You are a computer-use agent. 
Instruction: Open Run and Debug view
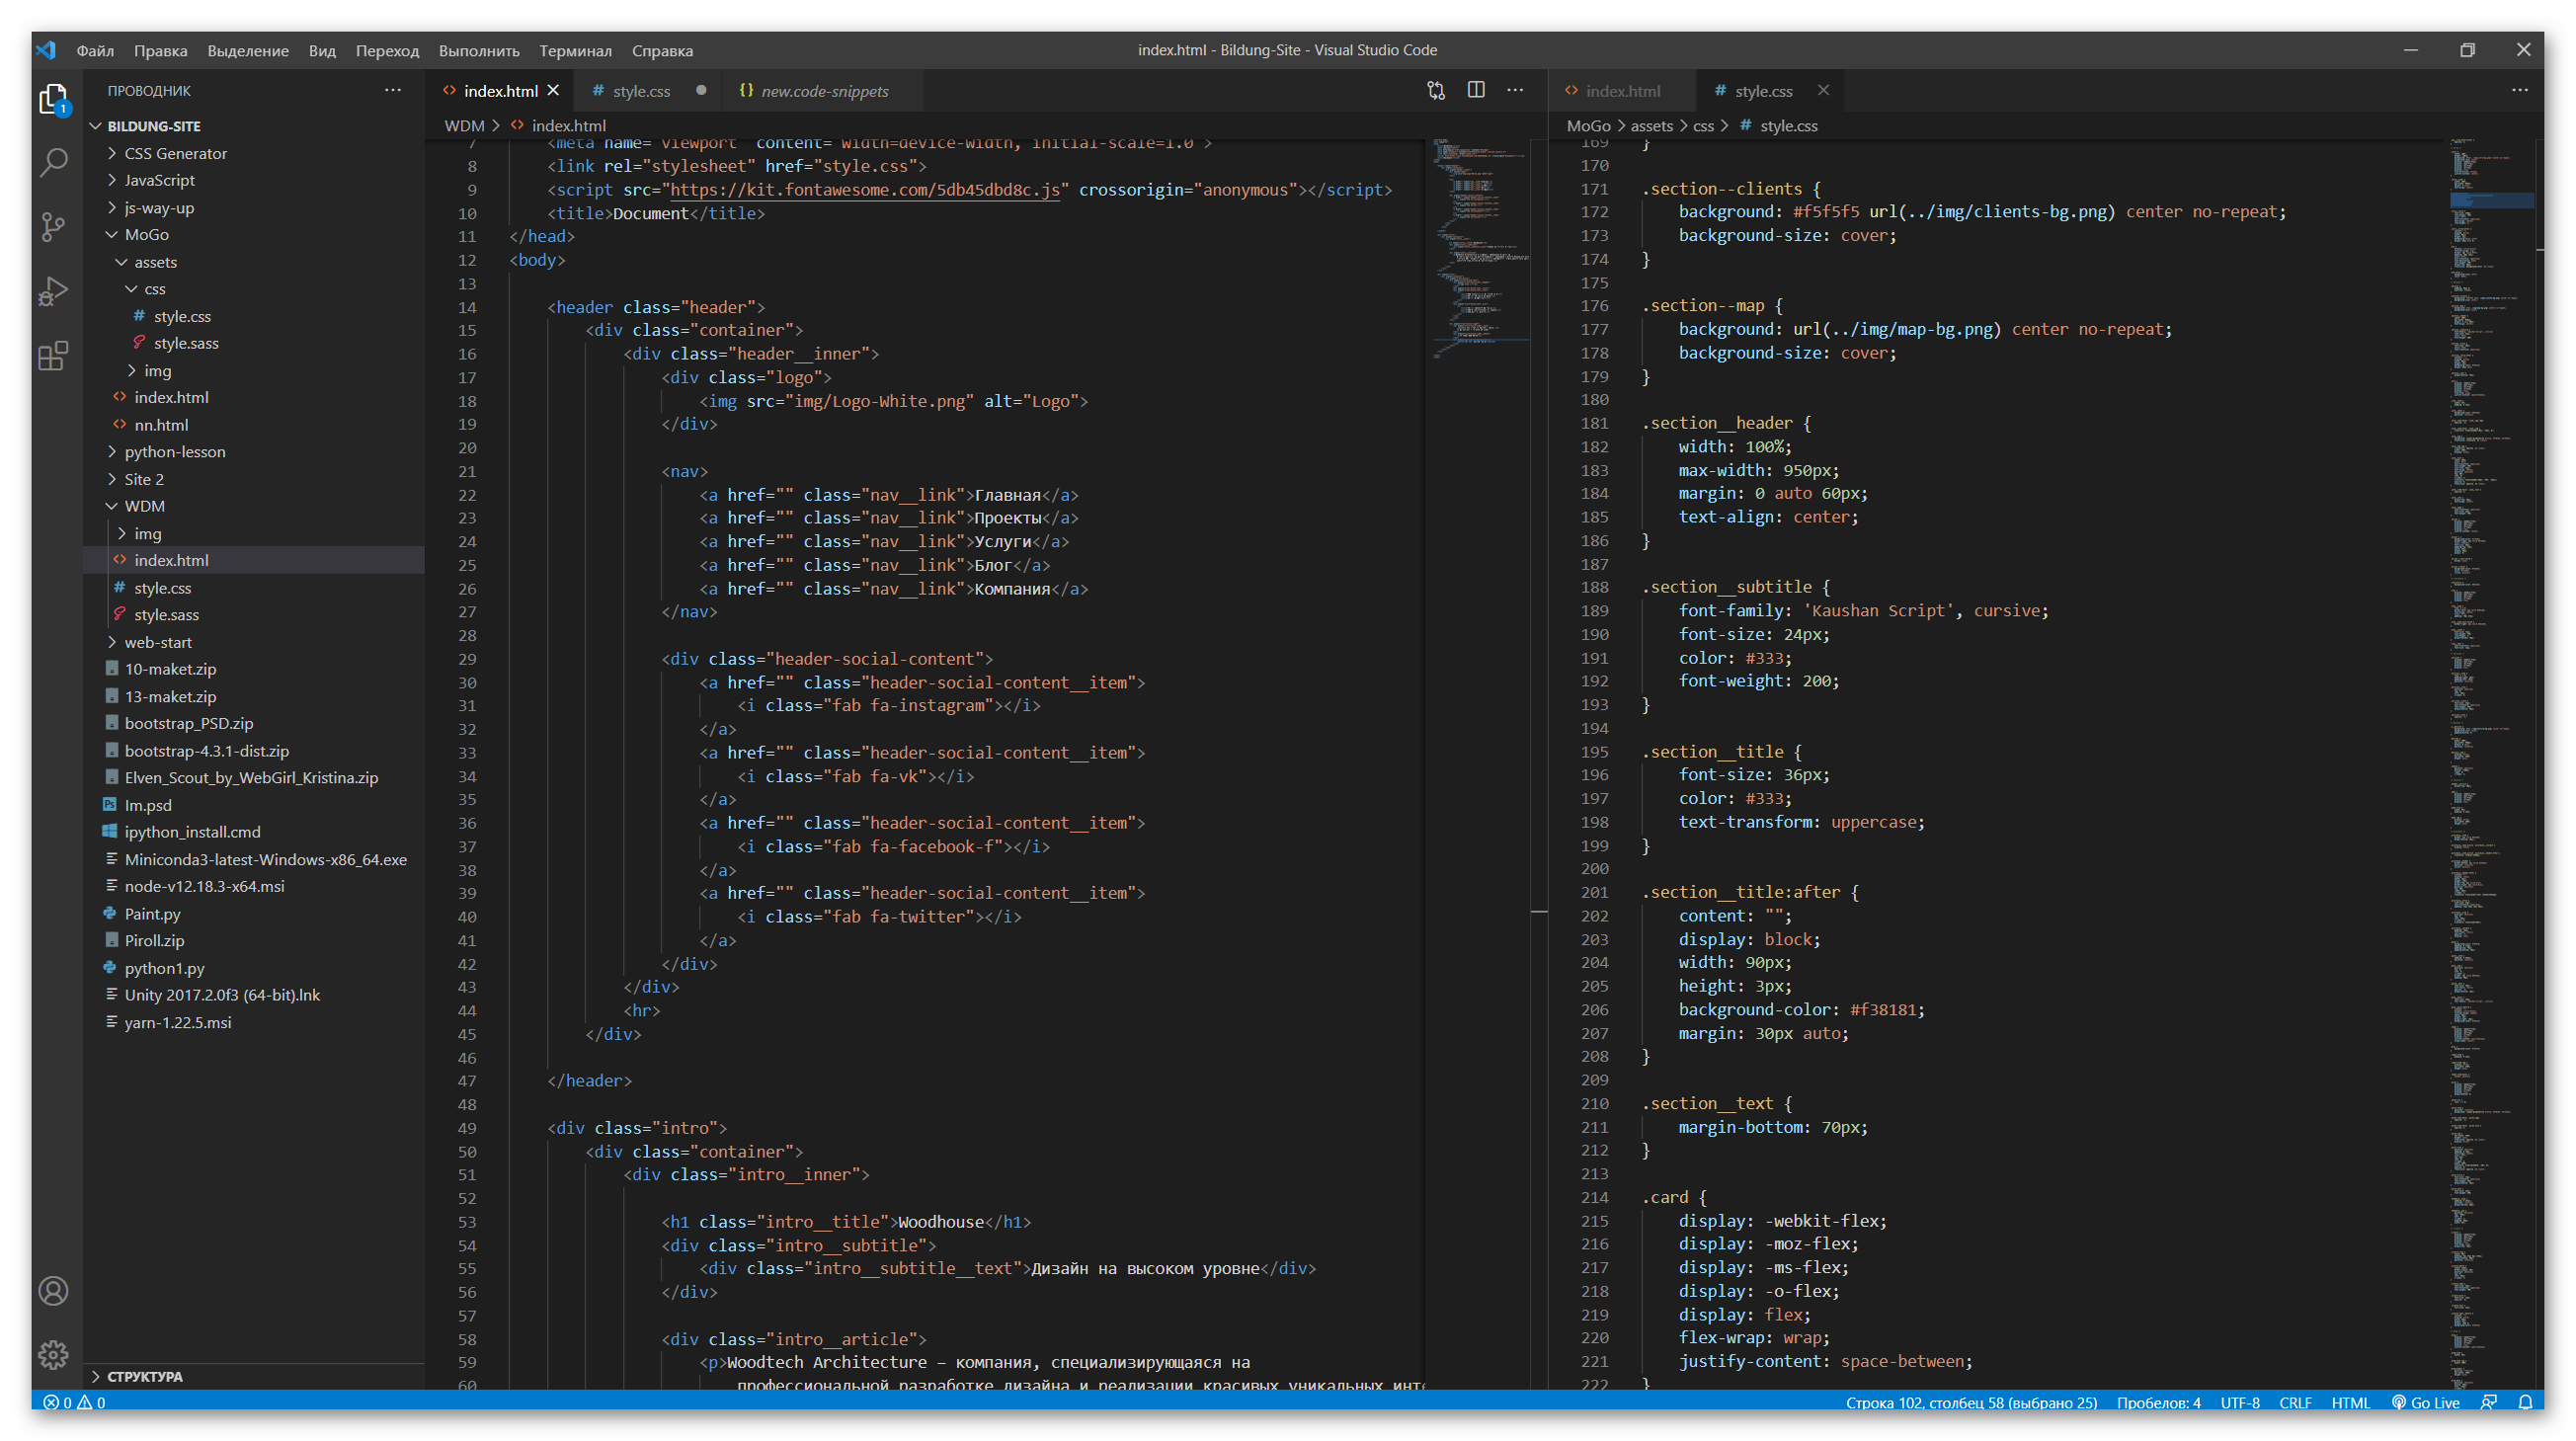coord(54,291)
